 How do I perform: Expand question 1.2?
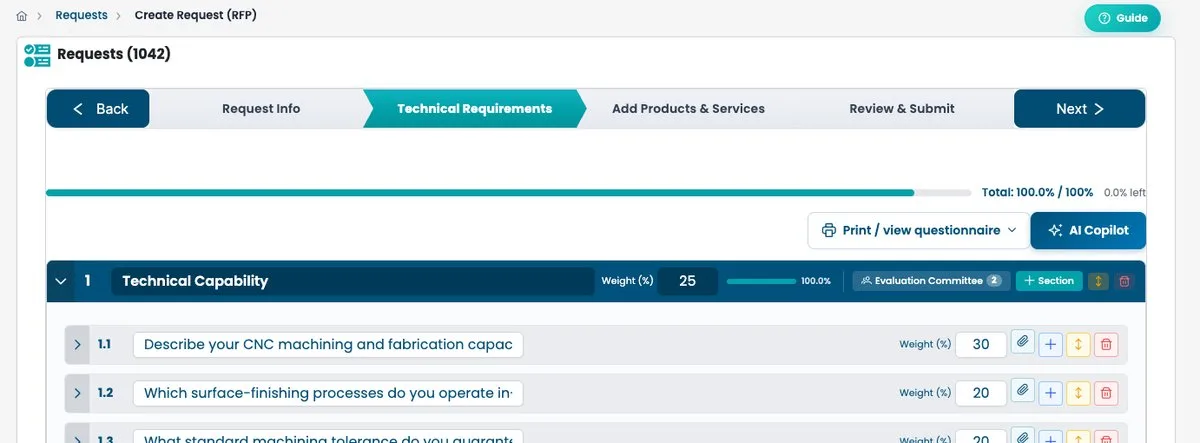point(77,393)
